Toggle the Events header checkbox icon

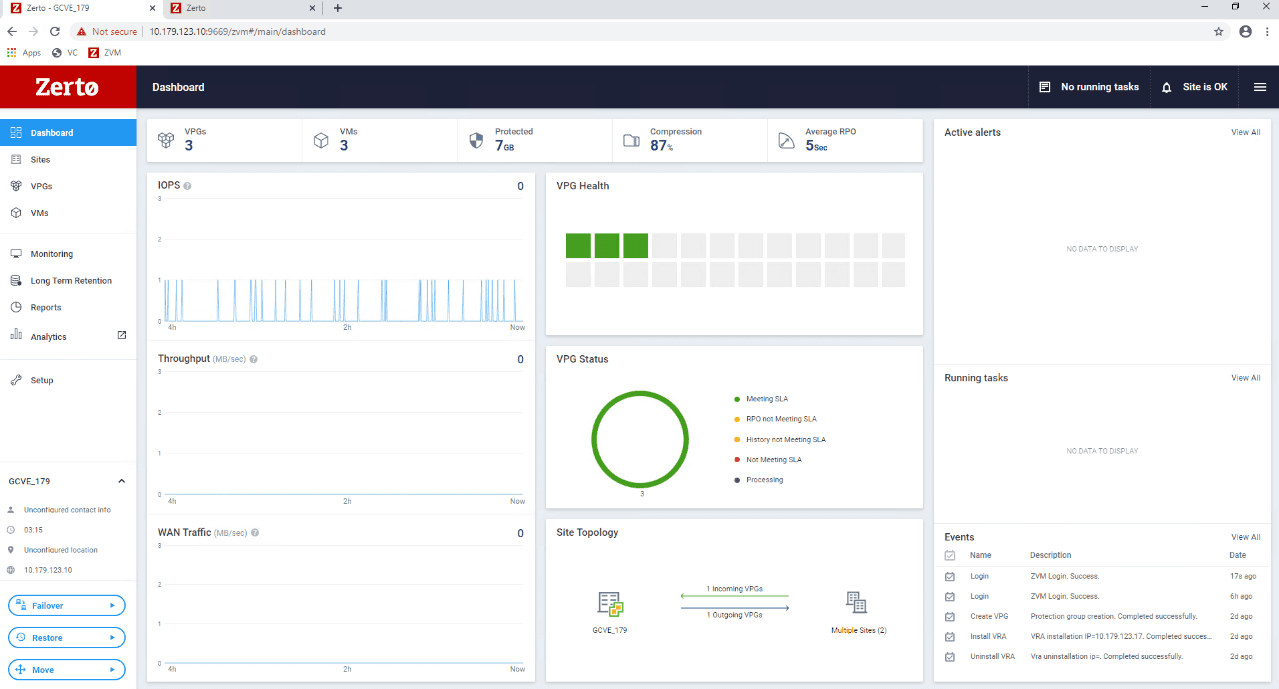coord(950,555)
